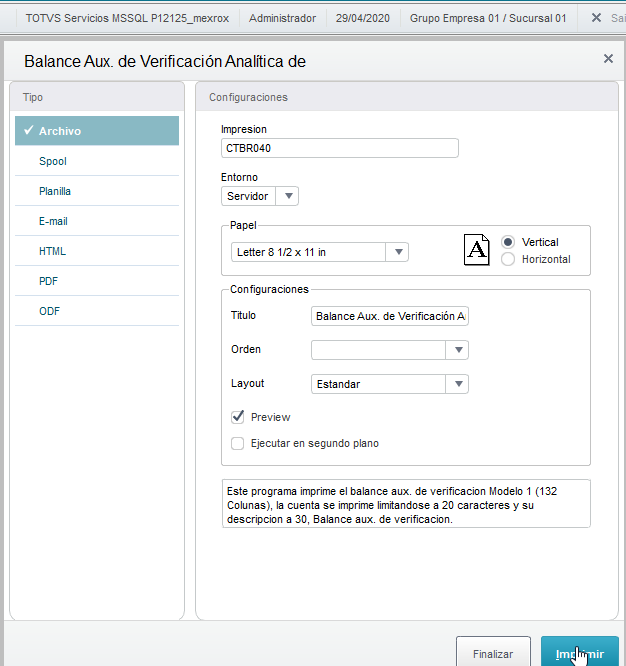Click the date 29/04/2020 in top bar
The image size is (626, 666).
point(363,18)
